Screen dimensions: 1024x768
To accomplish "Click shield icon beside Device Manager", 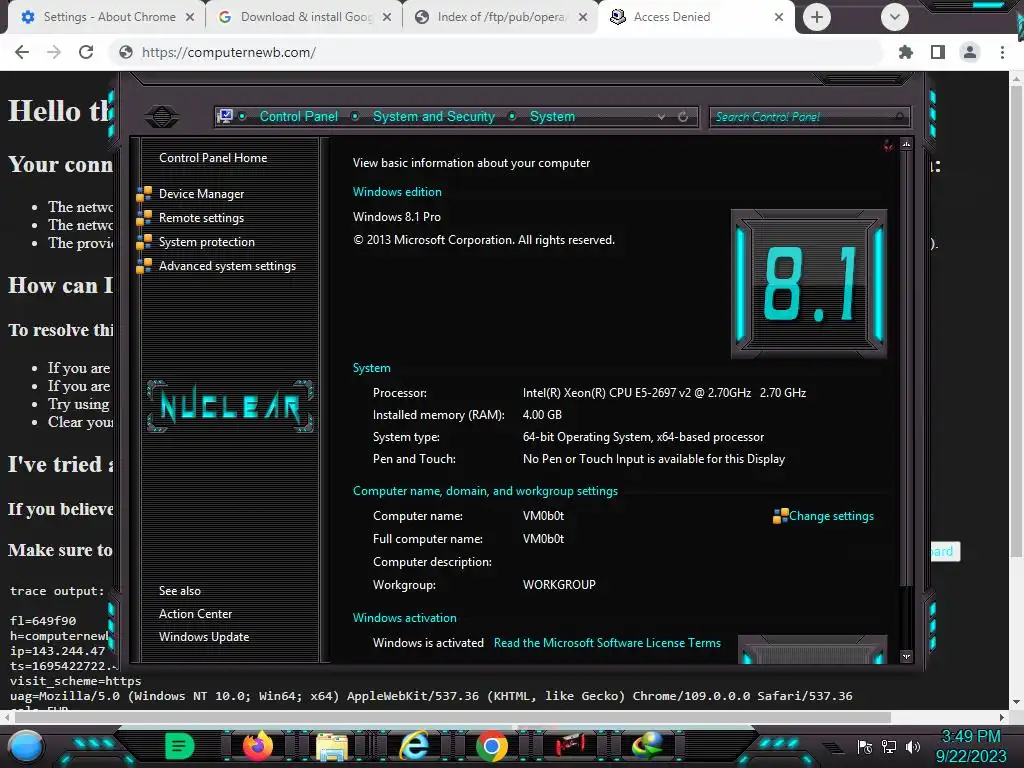I will pyautogui.click(x=144, y=194).
